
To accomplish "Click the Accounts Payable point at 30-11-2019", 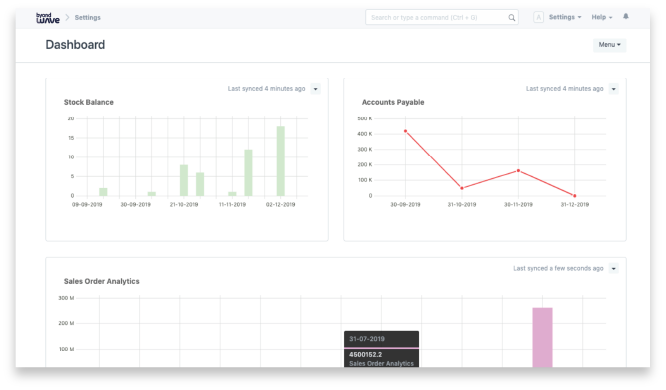I will point(518,171).
